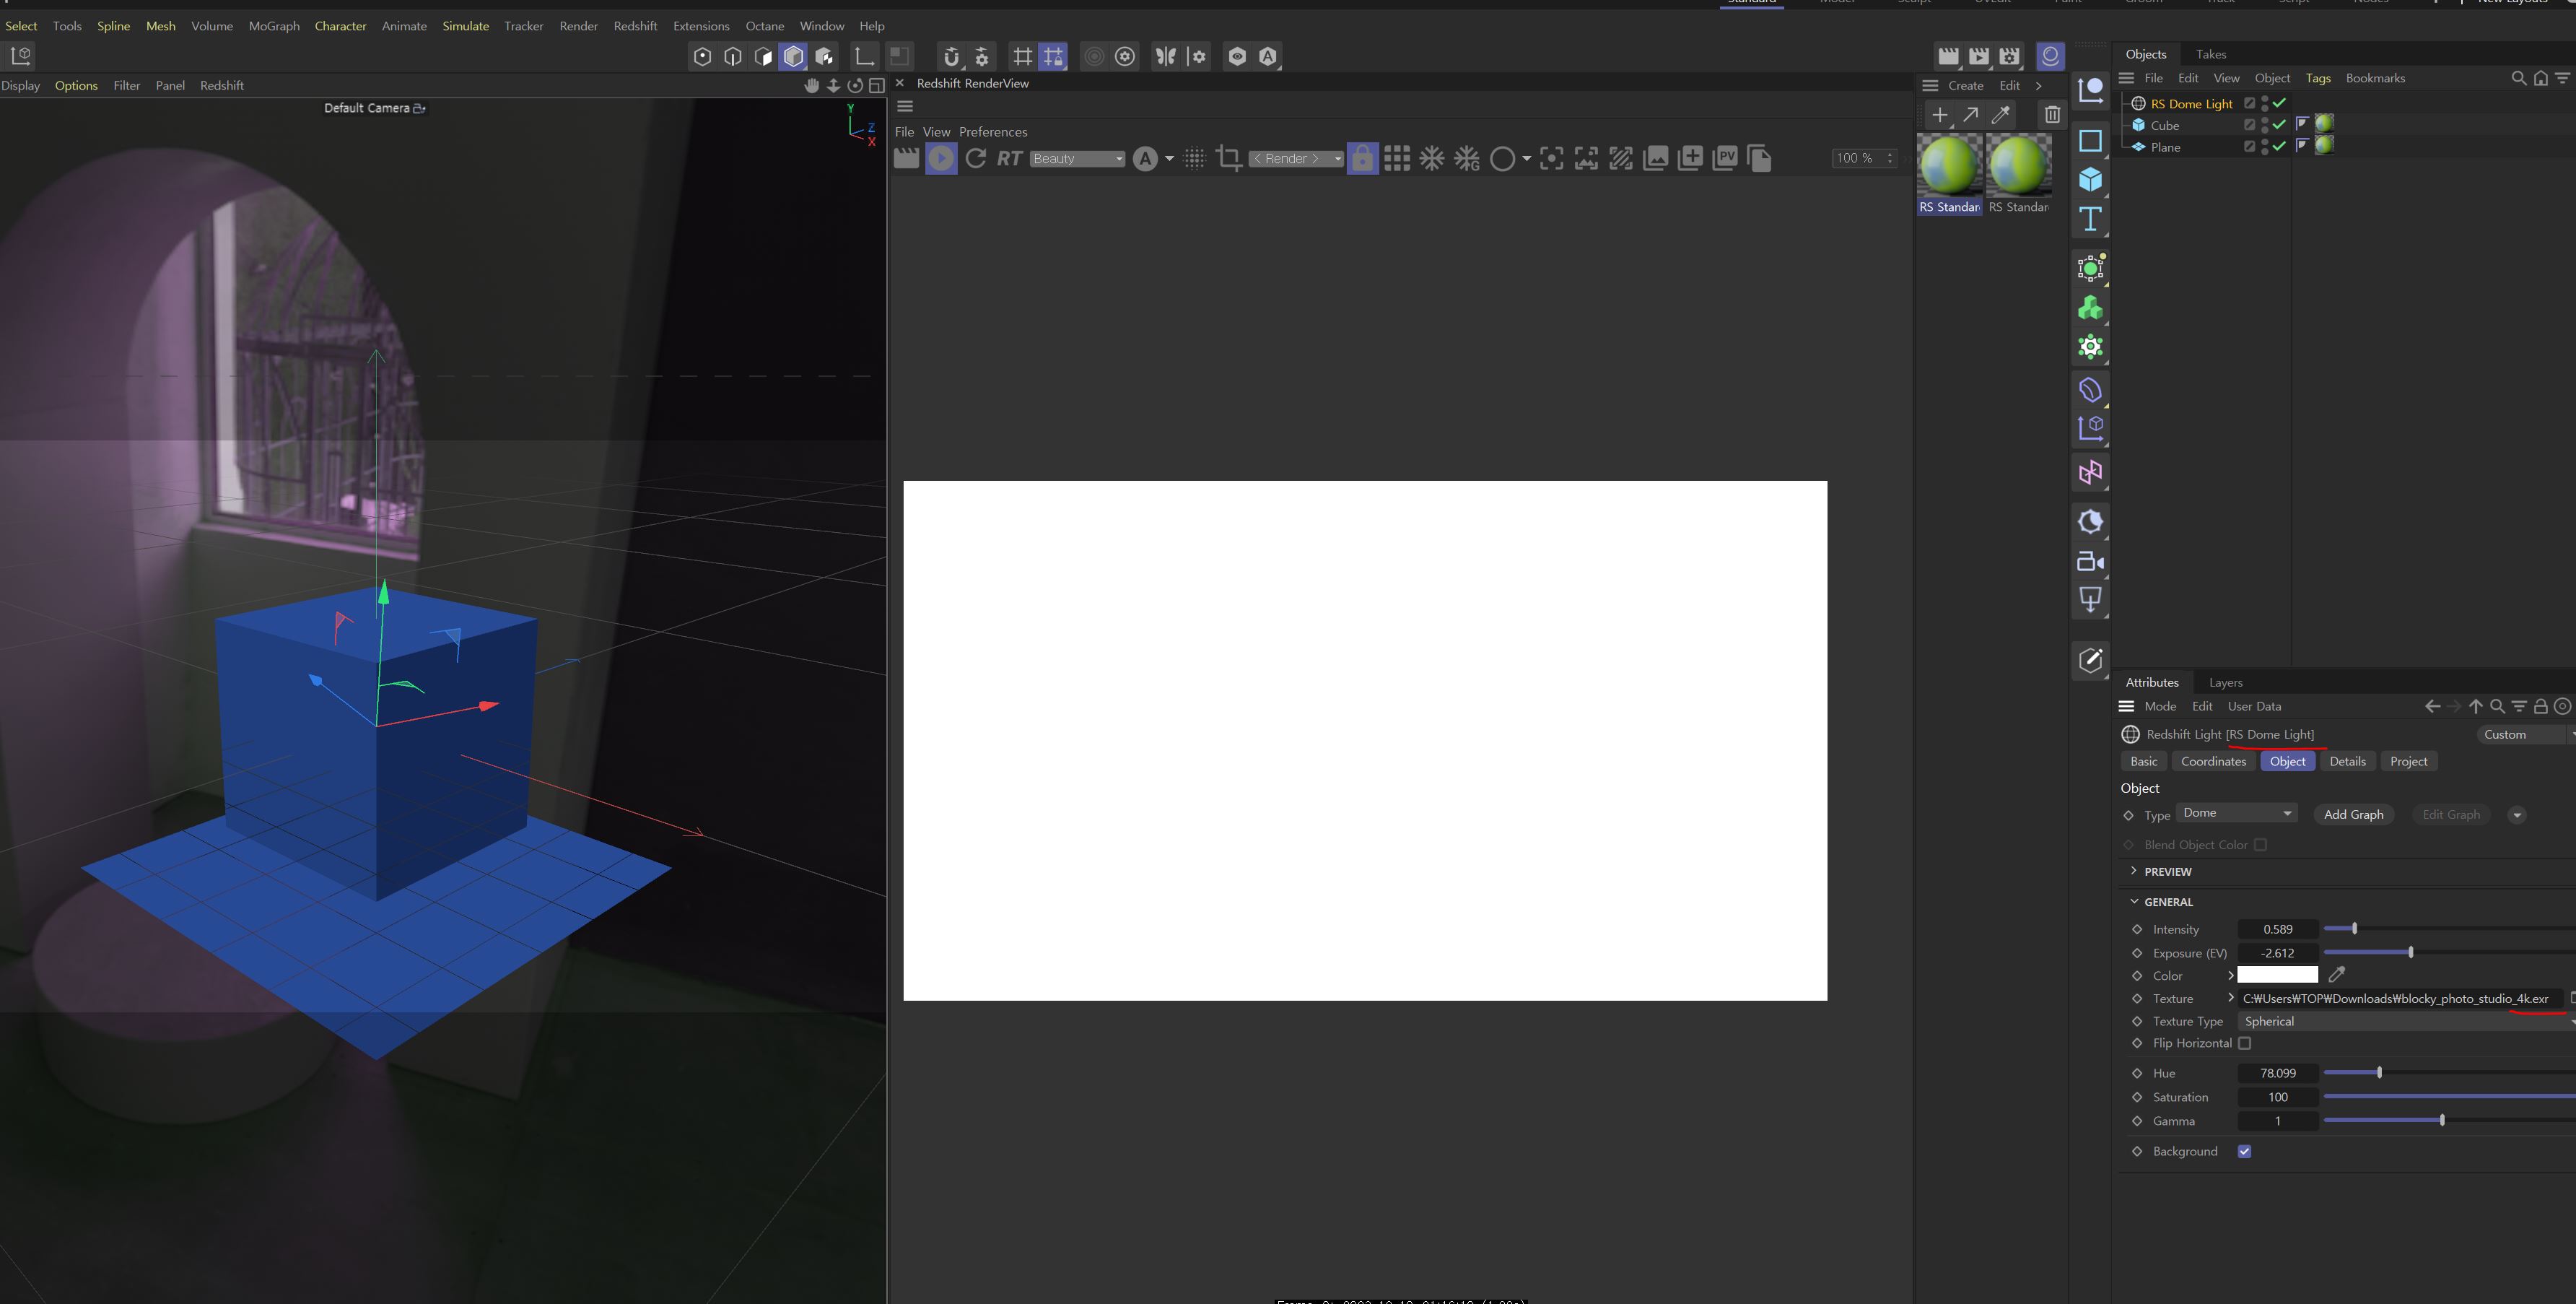Click the material eyedropper icon
This screenshot has width=2576, height=1304.
(2001, 115)
